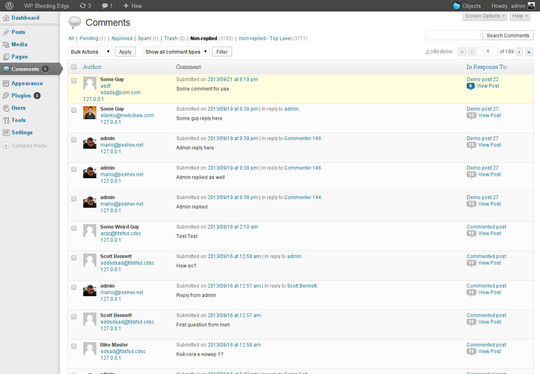Click the comment count bubble for Demo post 22
The height and width of the screenshot is (374, 540).
(x=470, y=86)
